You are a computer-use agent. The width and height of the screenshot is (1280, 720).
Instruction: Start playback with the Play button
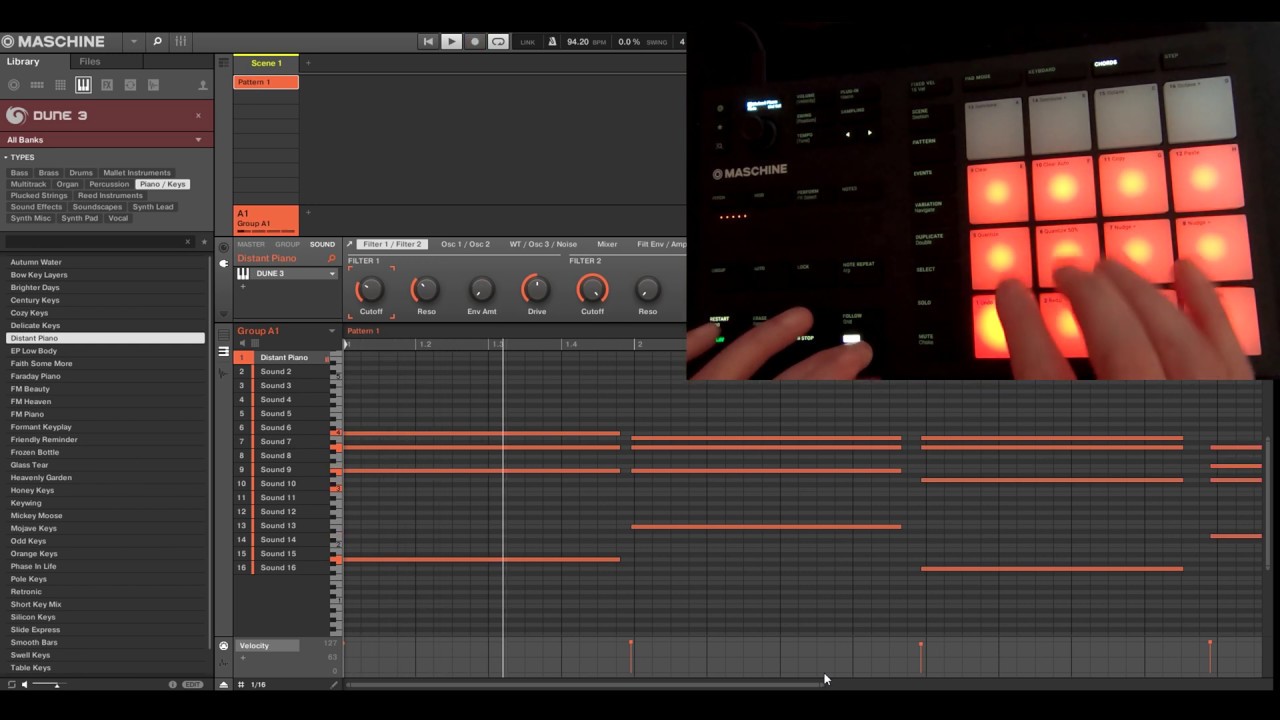coord(451,41)
